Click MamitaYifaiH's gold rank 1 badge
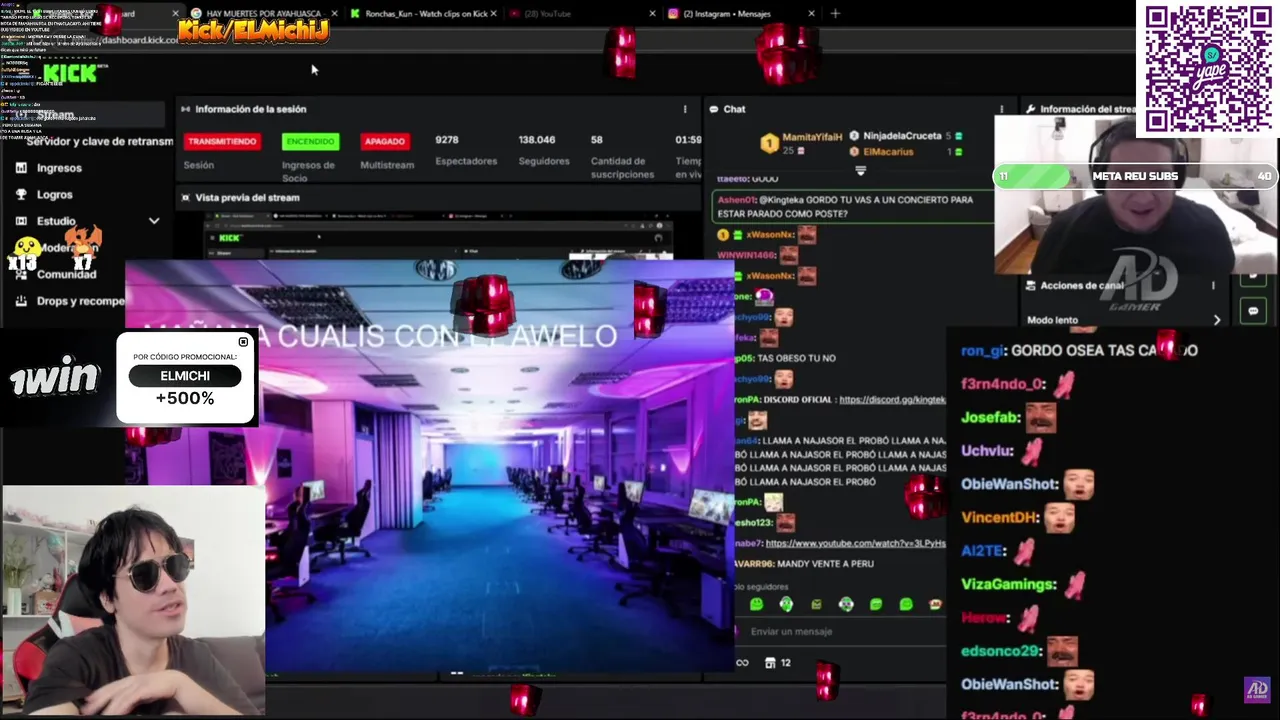The width and height of the screenshot is (1280, 720). 769,143
